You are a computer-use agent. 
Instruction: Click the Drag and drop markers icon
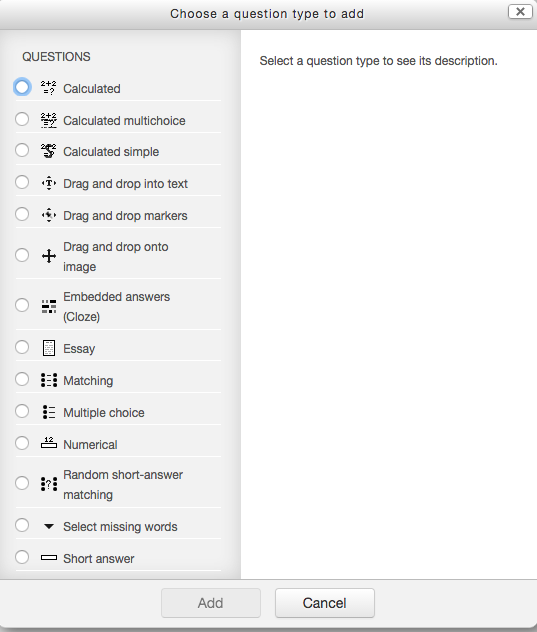pyautogui.click(x=49, y=215)
